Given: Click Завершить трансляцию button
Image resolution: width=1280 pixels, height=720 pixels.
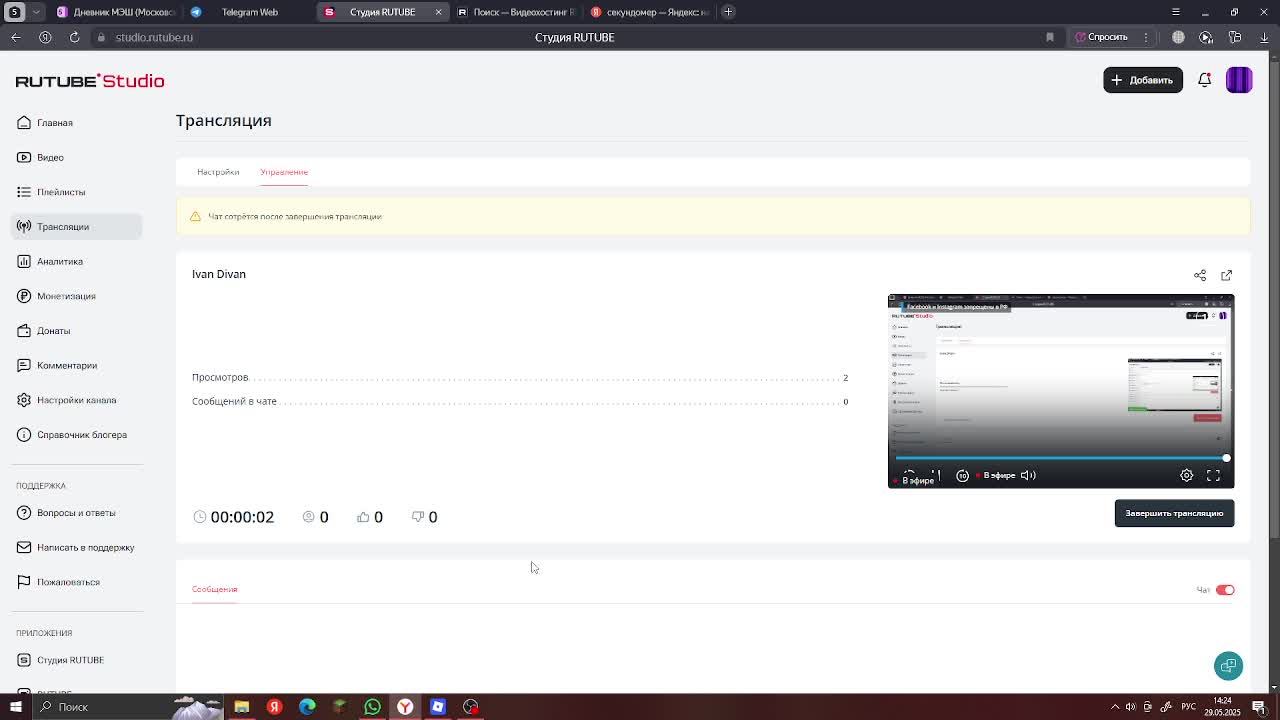Looking at the screenshot, I should pos(1174,513).
